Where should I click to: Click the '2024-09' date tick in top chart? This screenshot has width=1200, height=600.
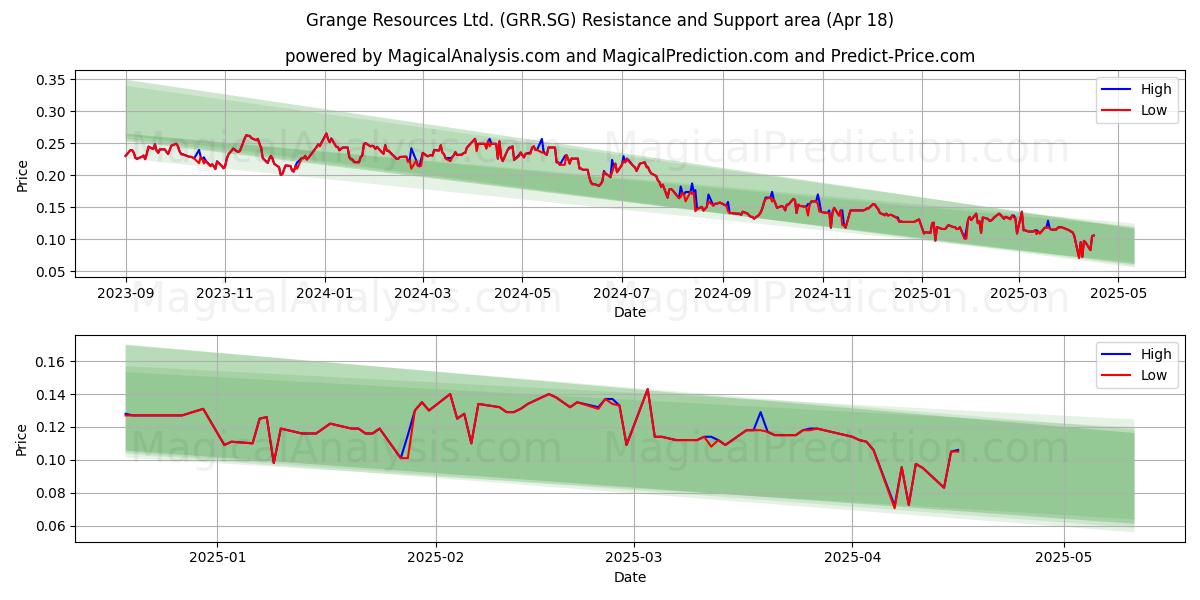pos(722,296)
